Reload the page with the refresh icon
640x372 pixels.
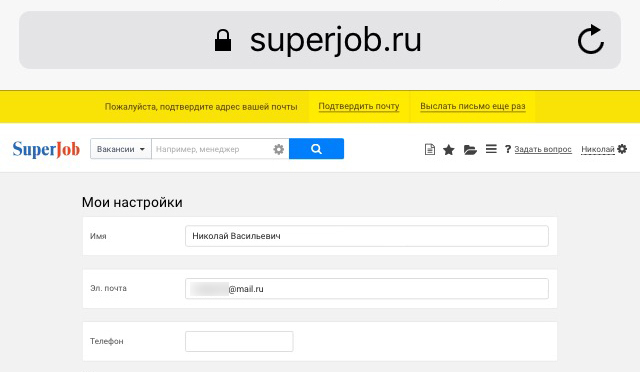(591, 40)
